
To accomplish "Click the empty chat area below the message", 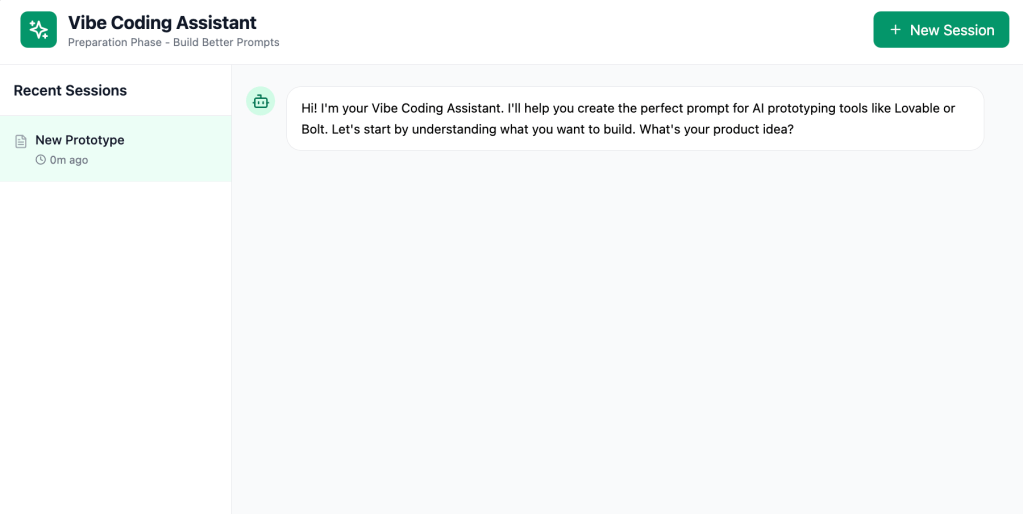I will coord(627,330).
